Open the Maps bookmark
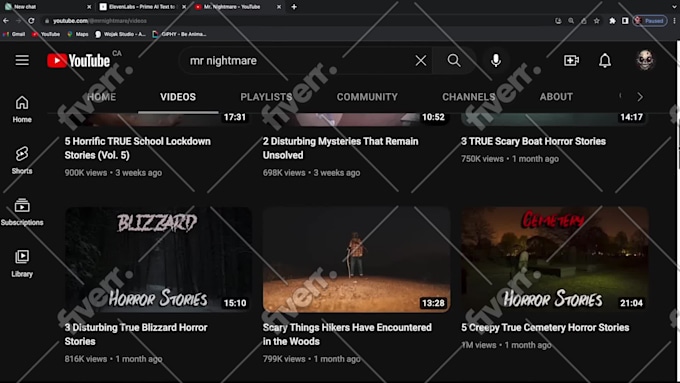 coord(78,34)
